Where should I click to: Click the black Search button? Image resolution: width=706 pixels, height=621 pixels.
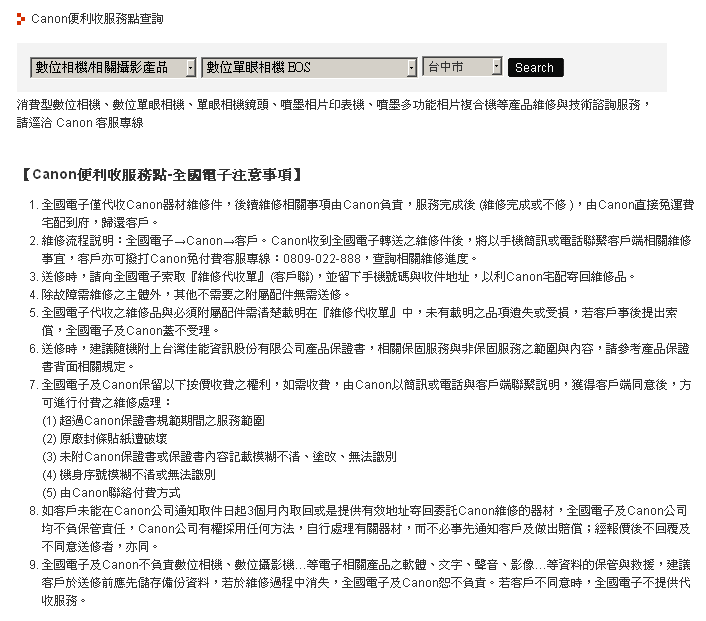(x=535, y=68)
